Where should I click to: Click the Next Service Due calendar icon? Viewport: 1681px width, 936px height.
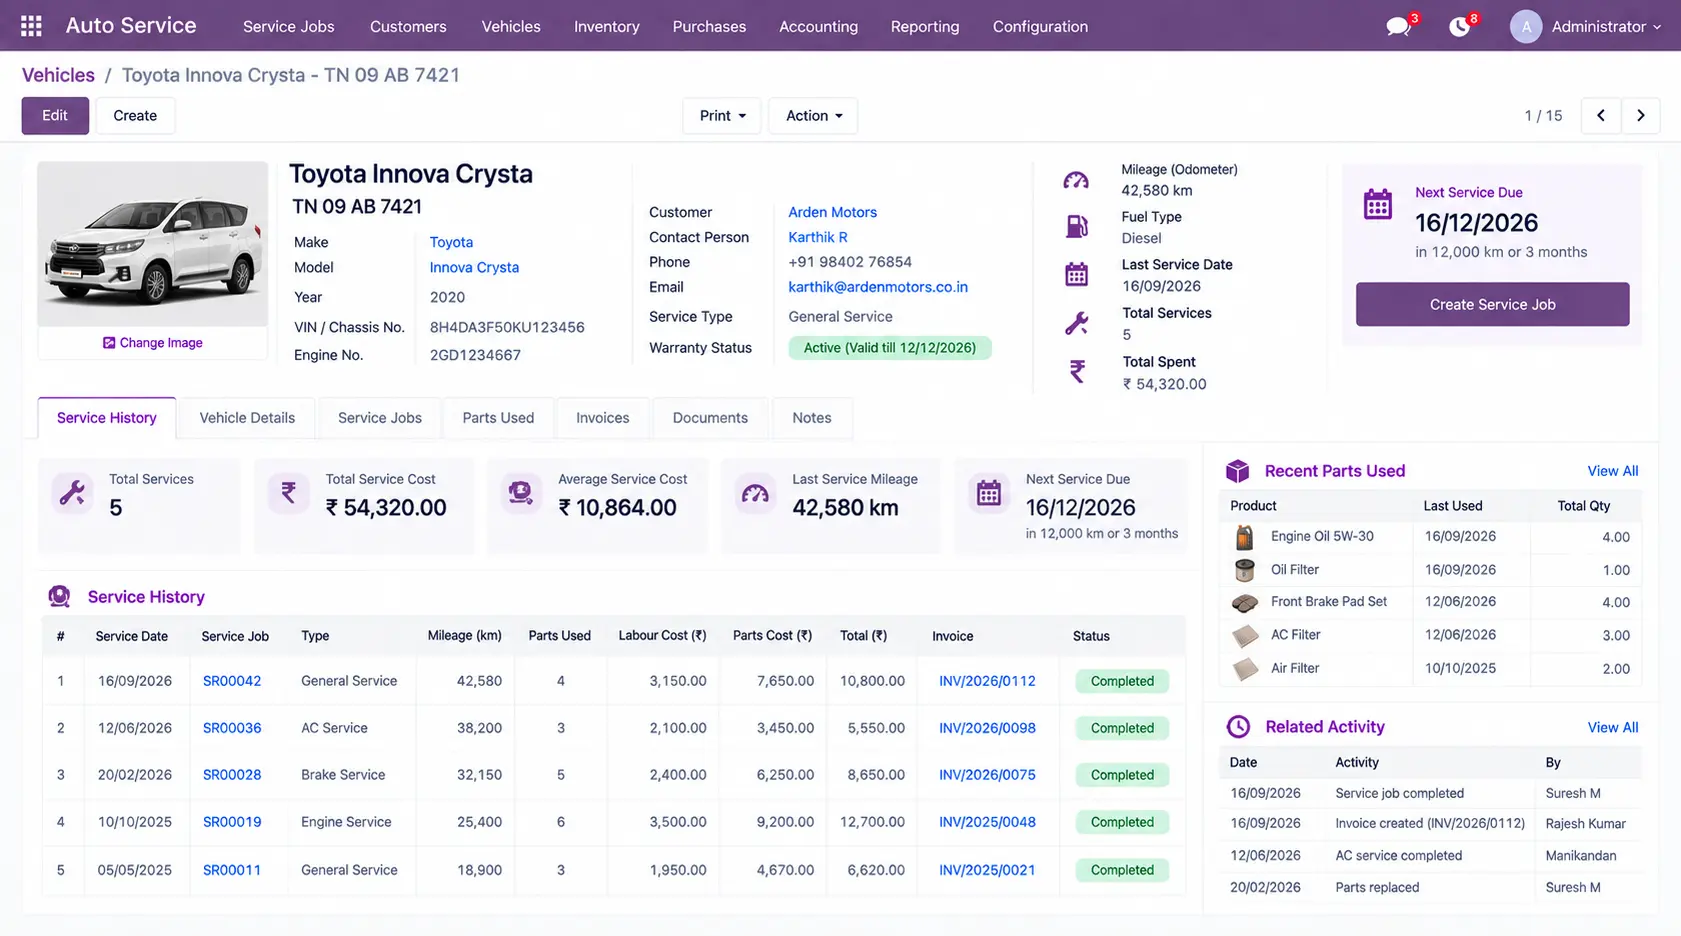tap(1378, 204)
